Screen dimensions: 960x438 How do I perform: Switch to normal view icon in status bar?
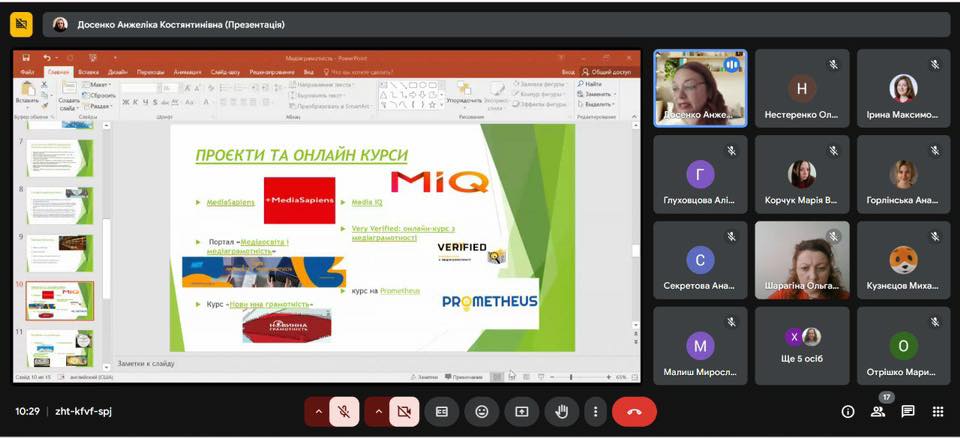click(498, 377)
